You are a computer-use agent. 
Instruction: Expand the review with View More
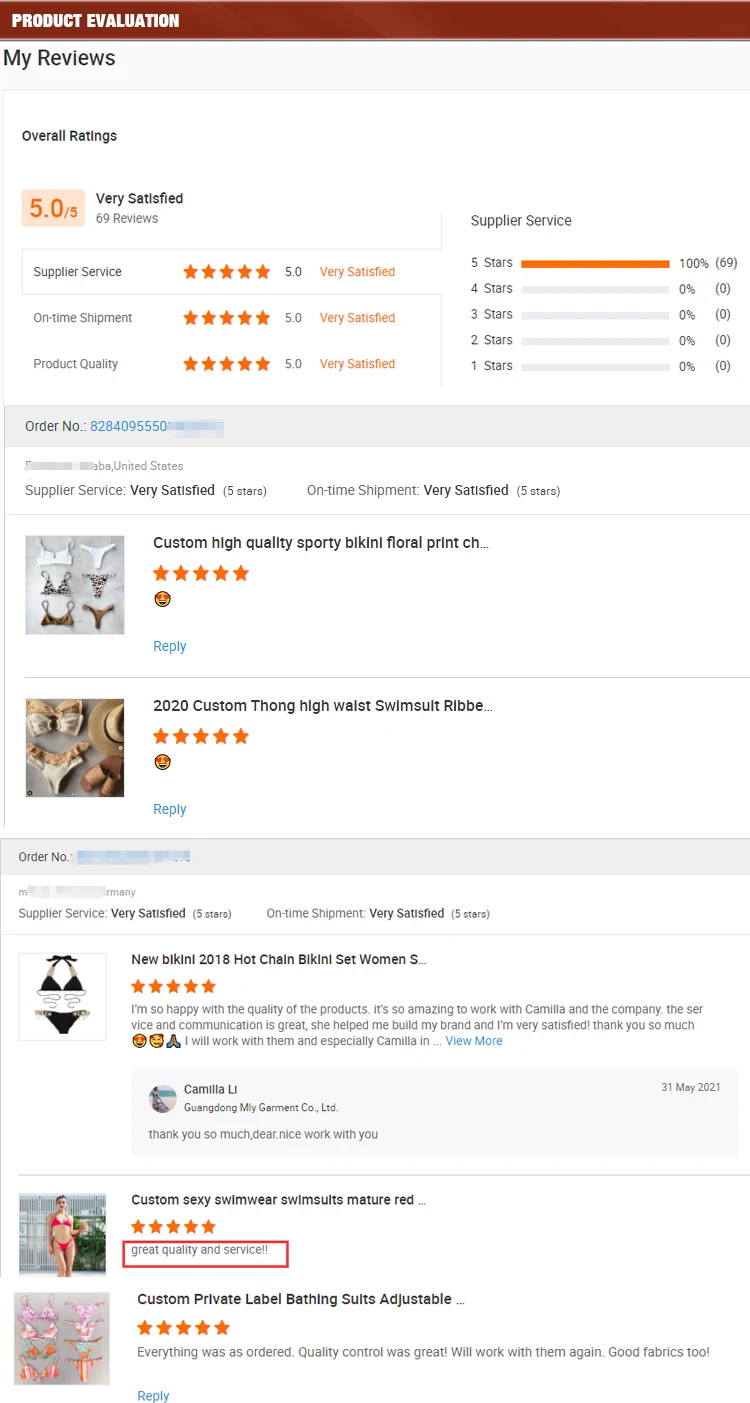[474, 1041]
